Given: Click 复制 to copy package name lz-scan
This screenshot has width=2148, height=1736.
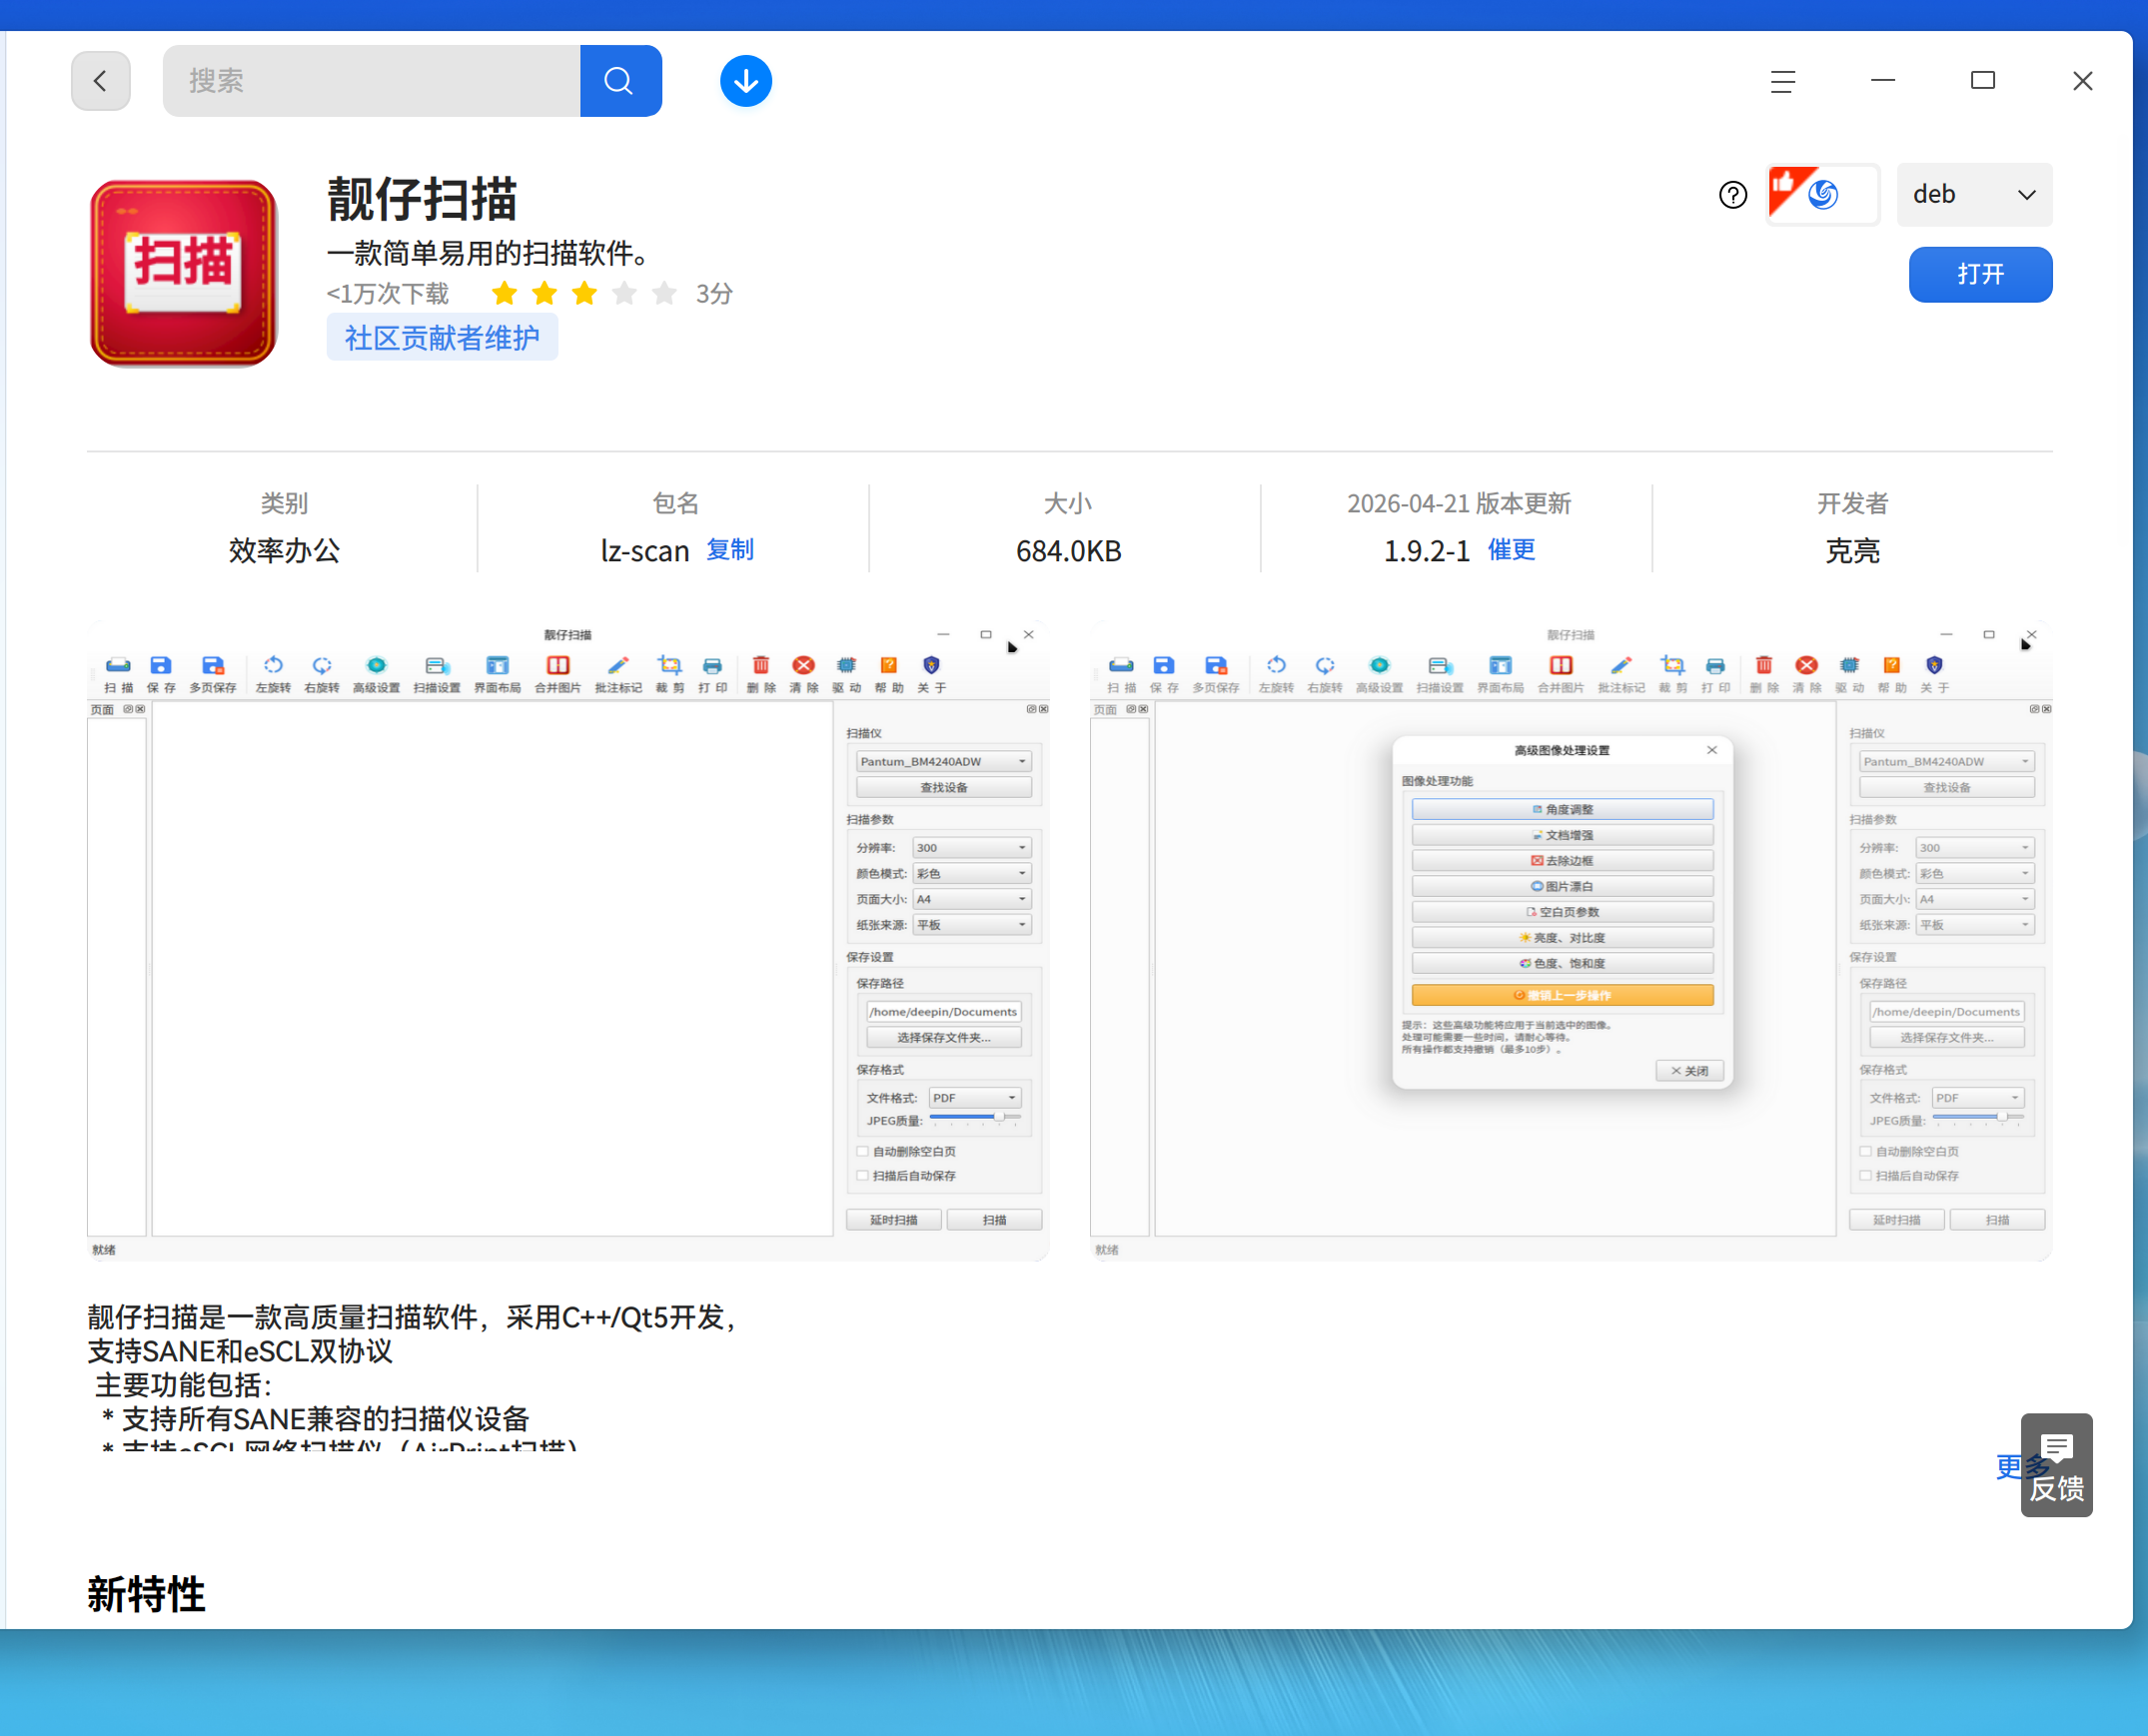Looking at the screenshot, I should (x=729, y=550).
